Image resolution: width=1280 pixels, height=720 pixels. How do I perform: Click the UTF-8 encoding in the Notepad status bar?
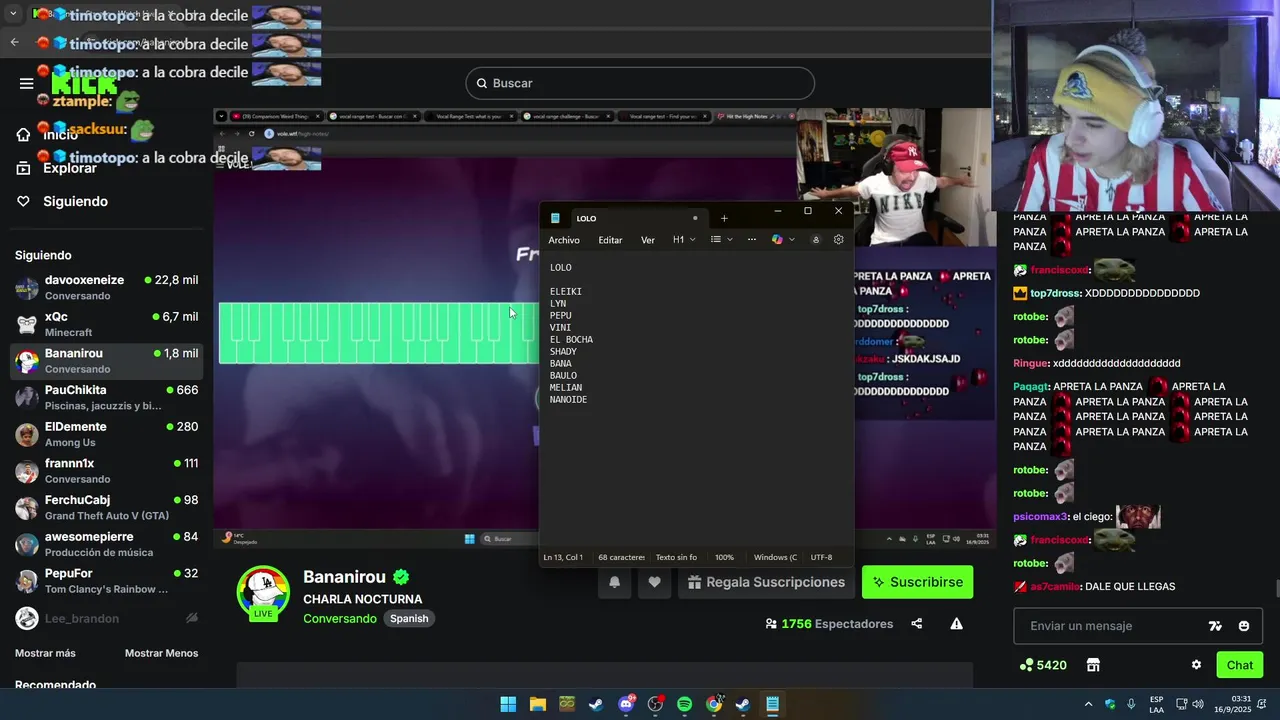coord(821,557)
